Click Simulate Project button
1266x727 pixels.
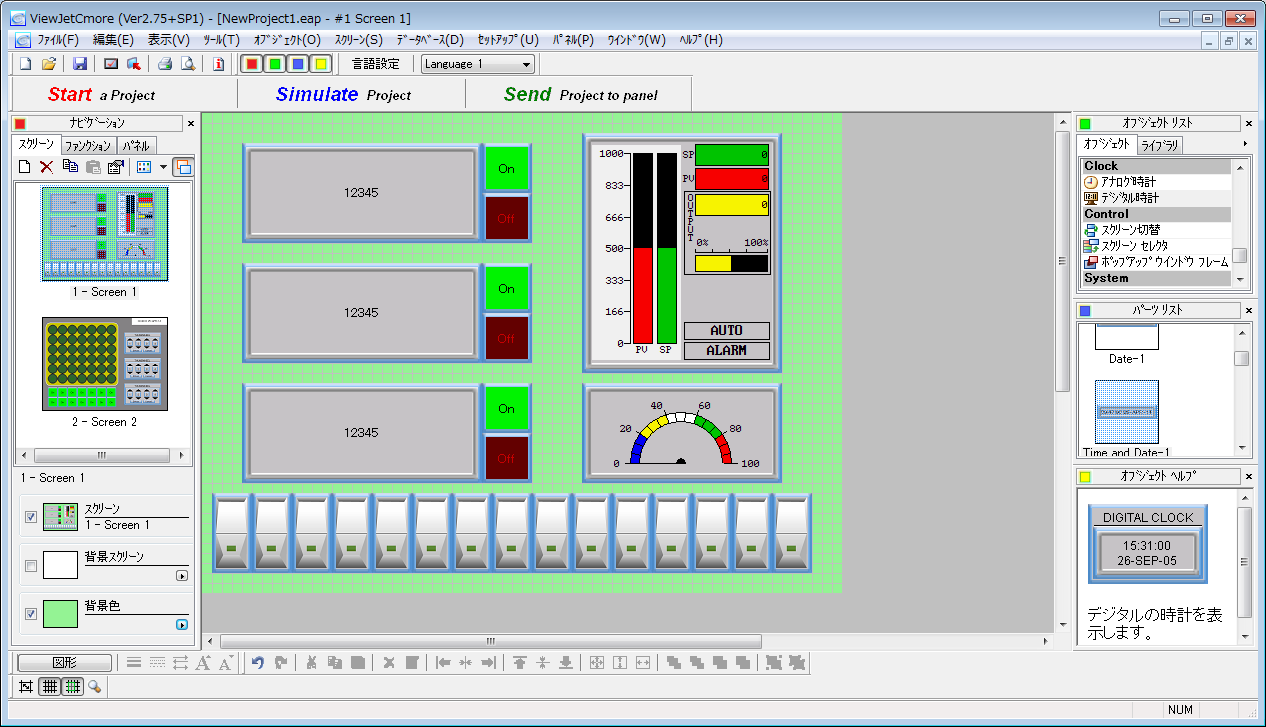pos(343,95)
